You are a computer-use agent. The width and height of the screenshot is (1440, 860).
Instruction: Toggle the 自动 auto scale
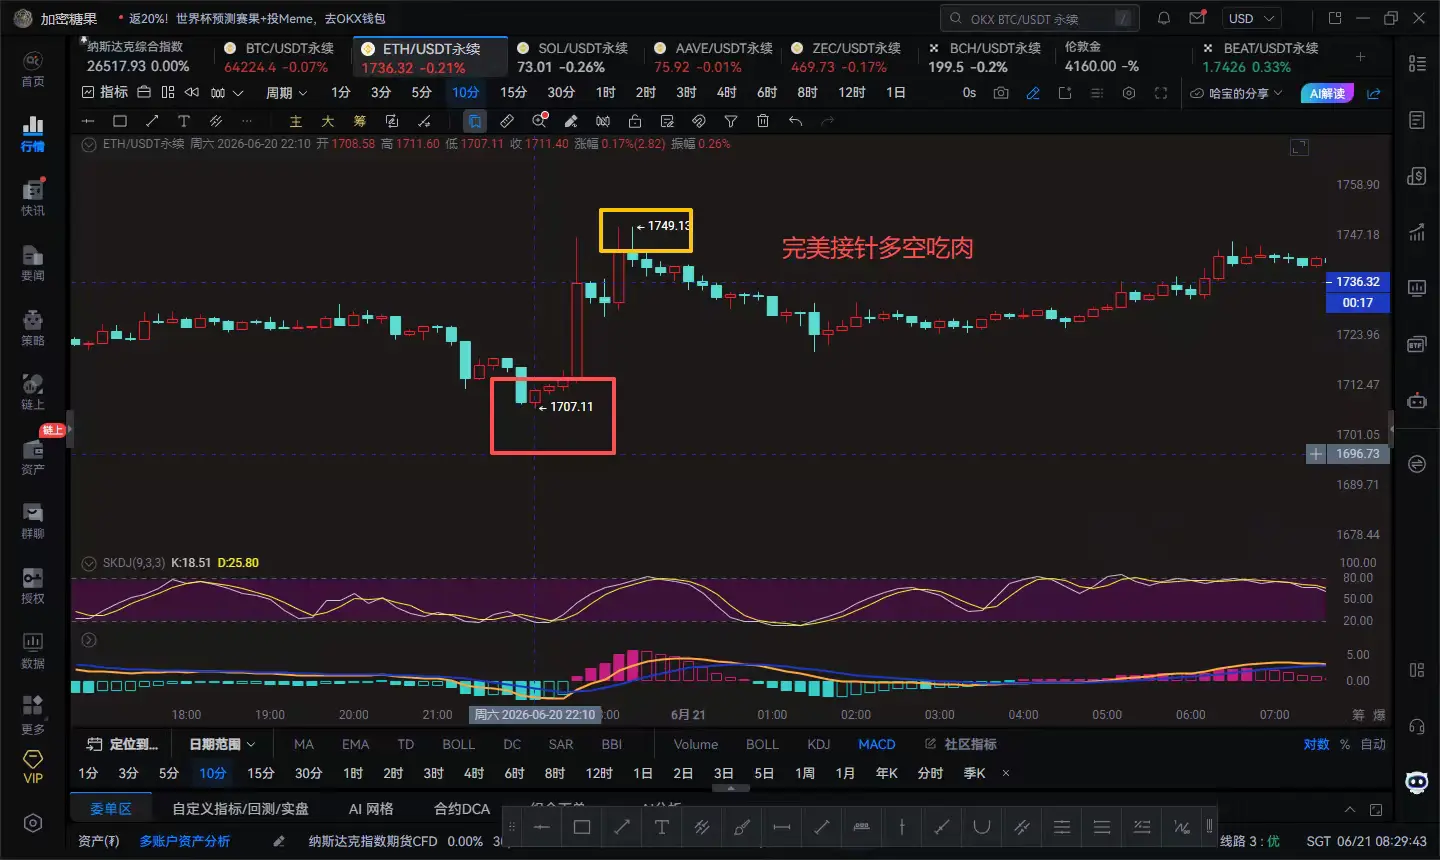(x=1373, y=744)
